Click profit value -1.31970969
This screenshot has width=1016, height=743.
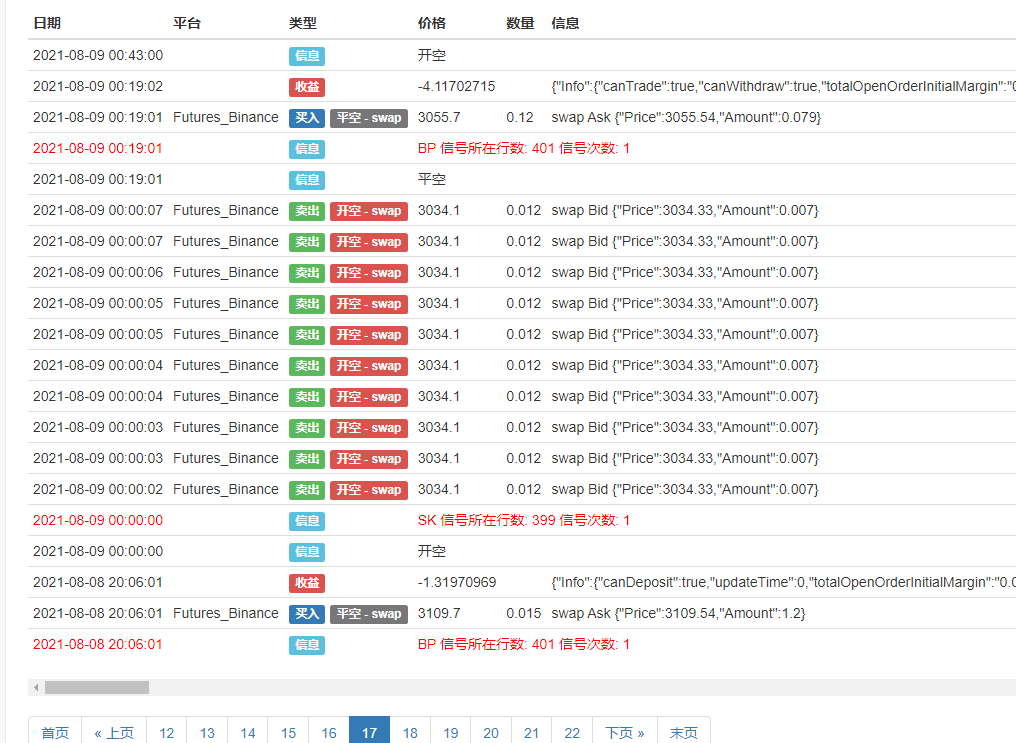point(457,582)
